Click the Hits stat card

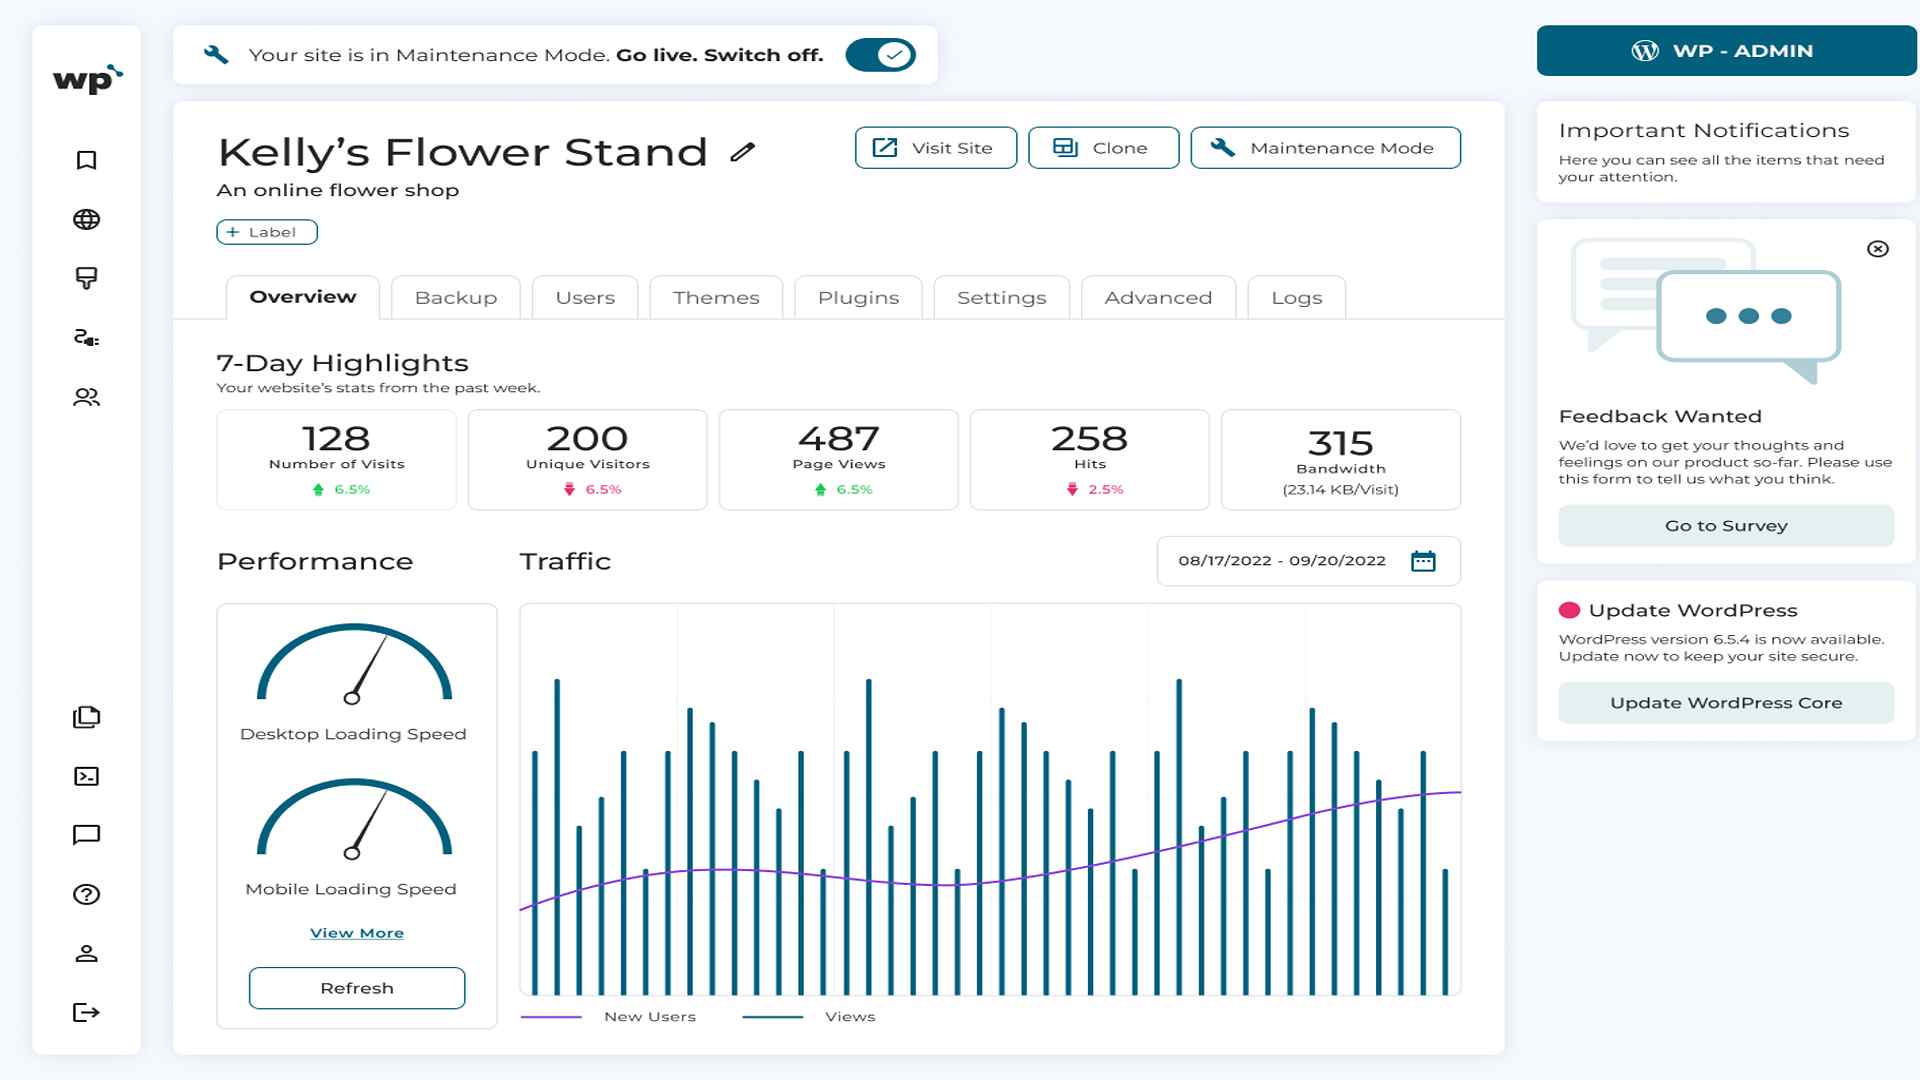pos(1090,460)
